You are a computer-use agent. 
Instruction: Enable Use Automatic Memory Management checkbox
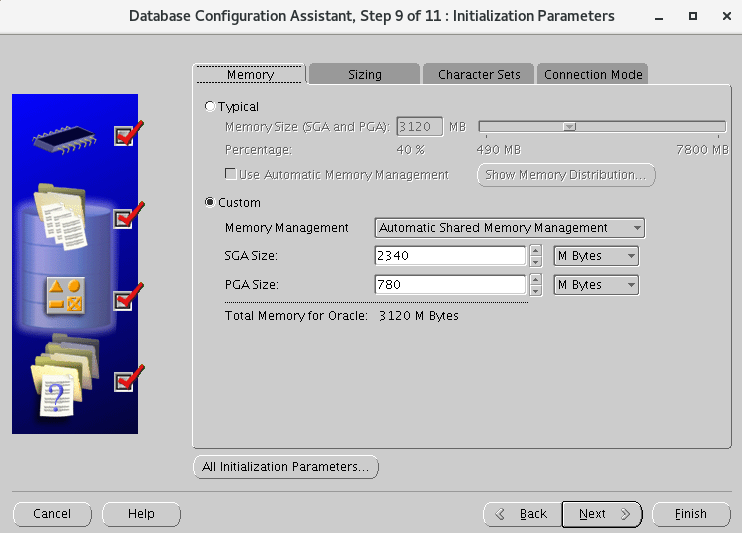tap(231, 175)
